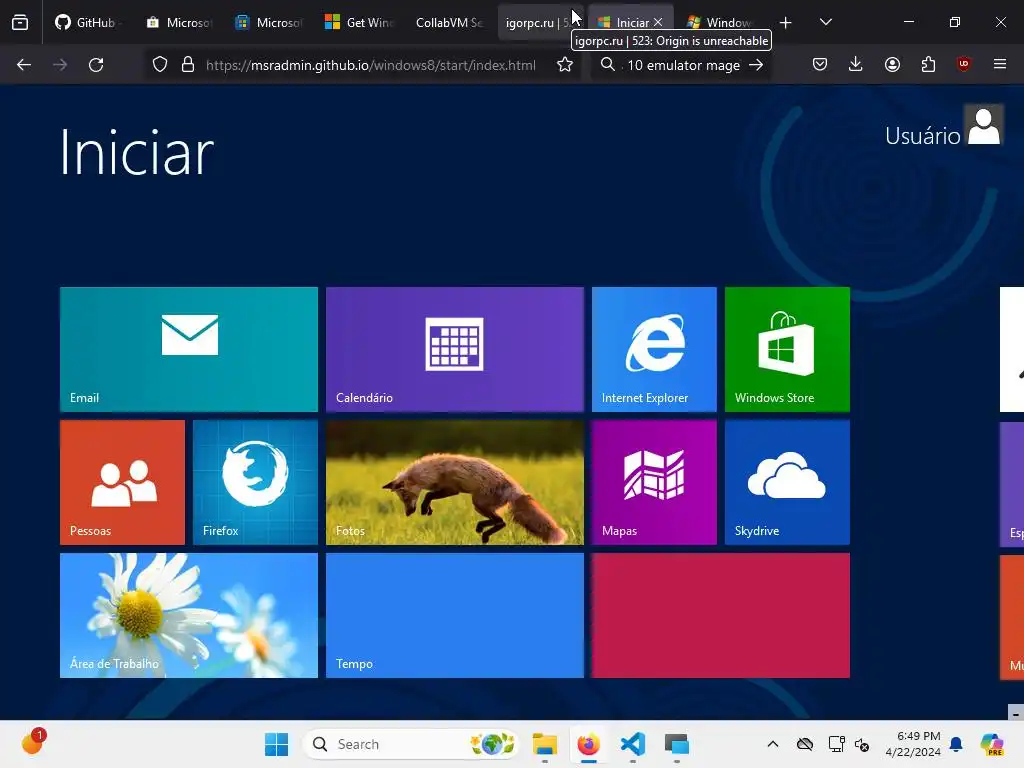The height and width of the screenshot is (768, 1024).
Task: Open Copilot preview from taskbar
Action: click(x=991, y=744)
